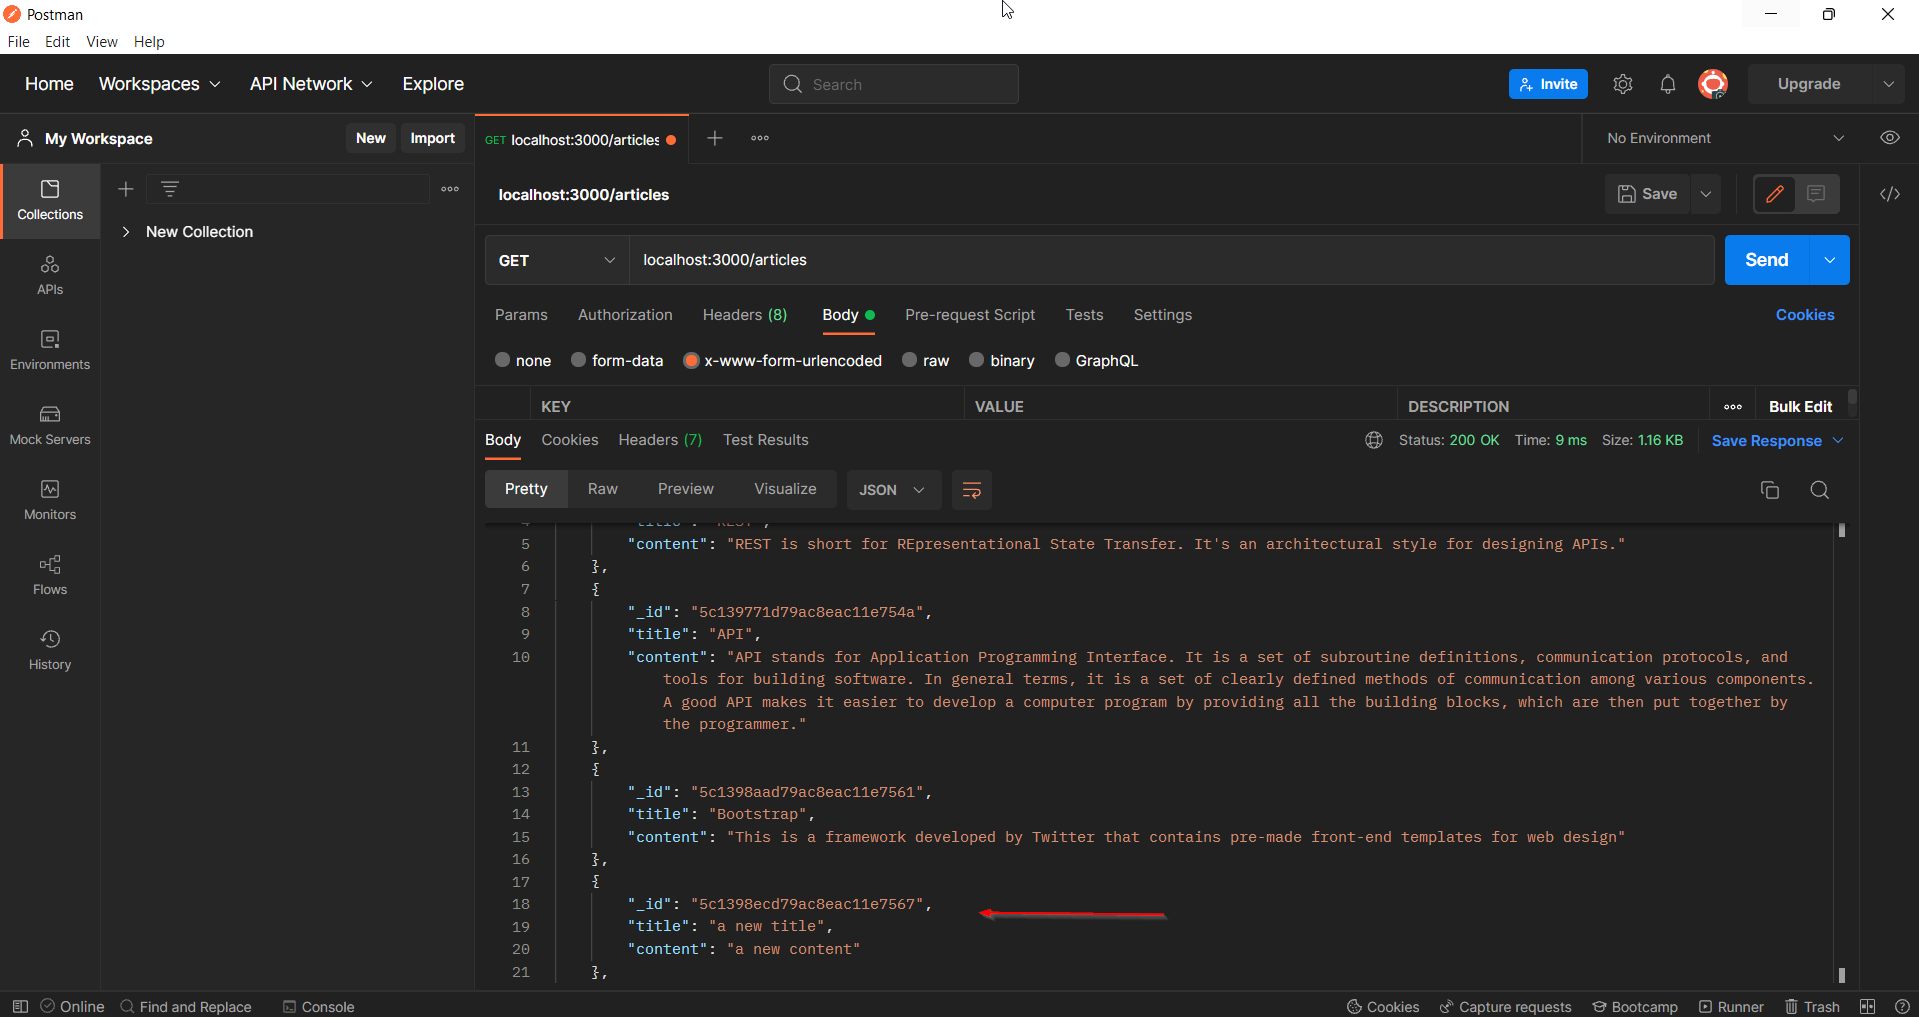Open the Monitors panel
This screenshot has width=1919, height=1017.
pyautogui.click(x=49, y=500)
